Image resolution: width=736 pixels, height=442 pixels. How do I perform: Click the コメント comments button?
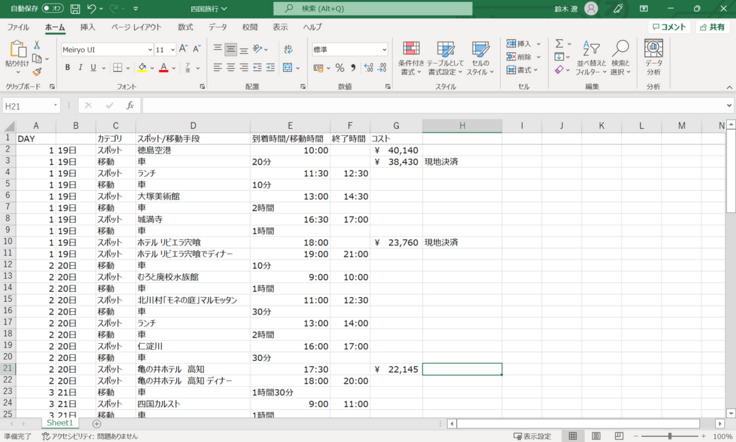(668, 27)
